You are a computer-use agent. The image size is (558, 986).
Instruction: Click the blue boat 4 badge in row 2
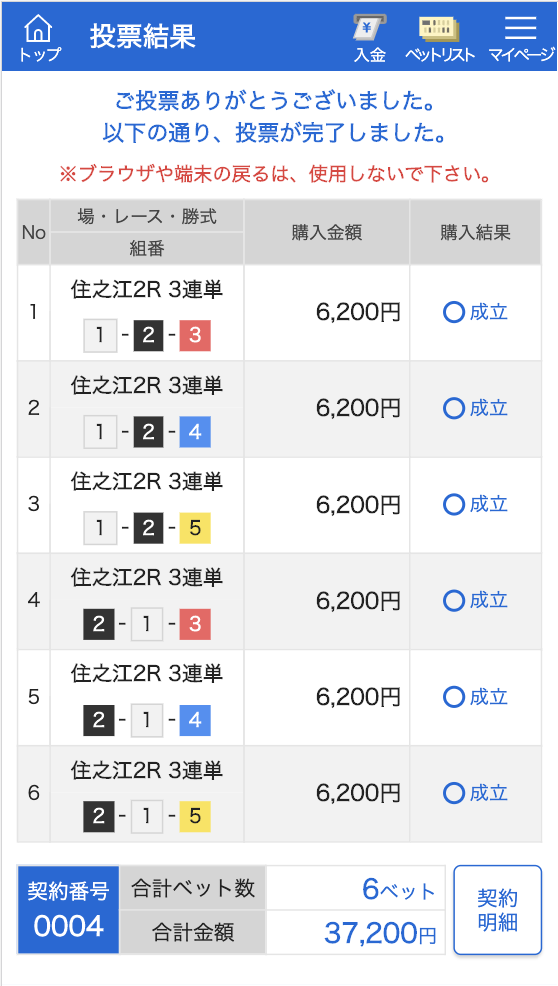tap(195, 433)
